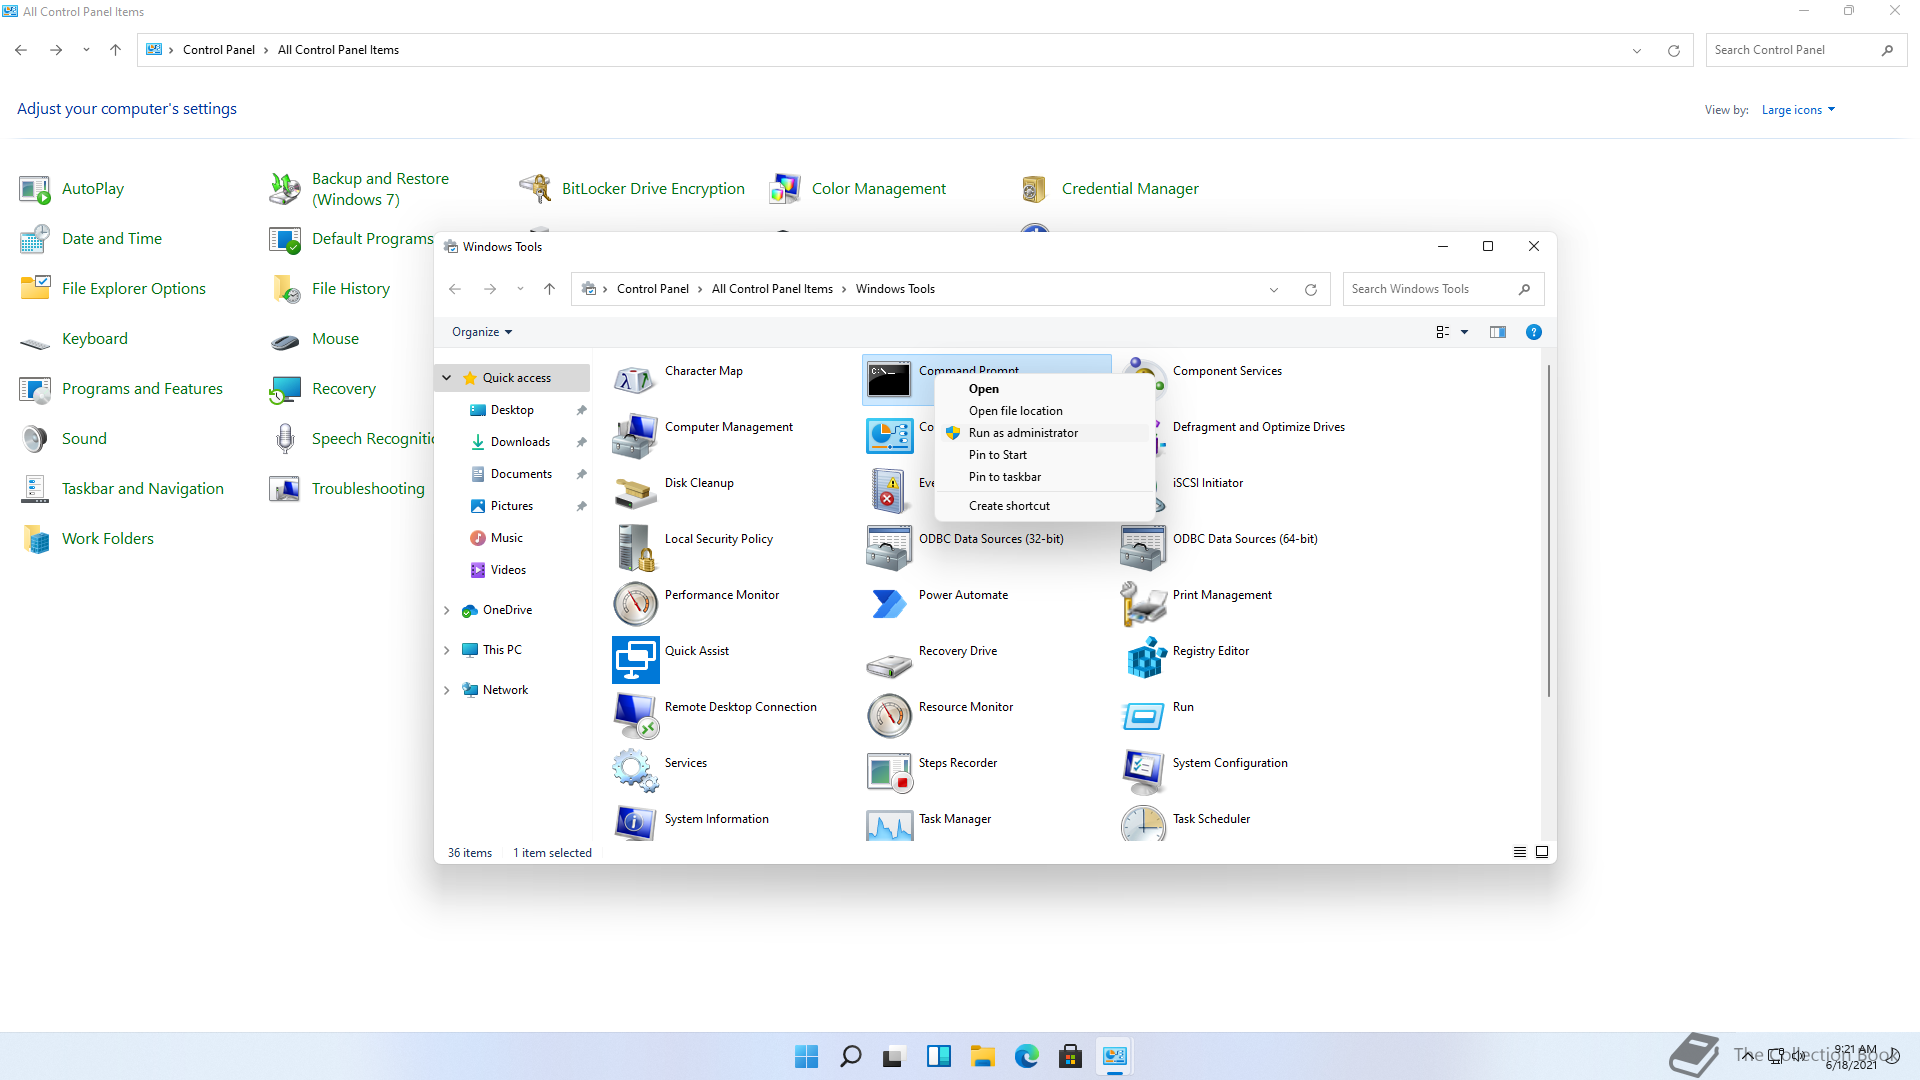The image size is (1920, 1080).
Task: Open Local Security Policy icon
Action: tap(635, 548)
